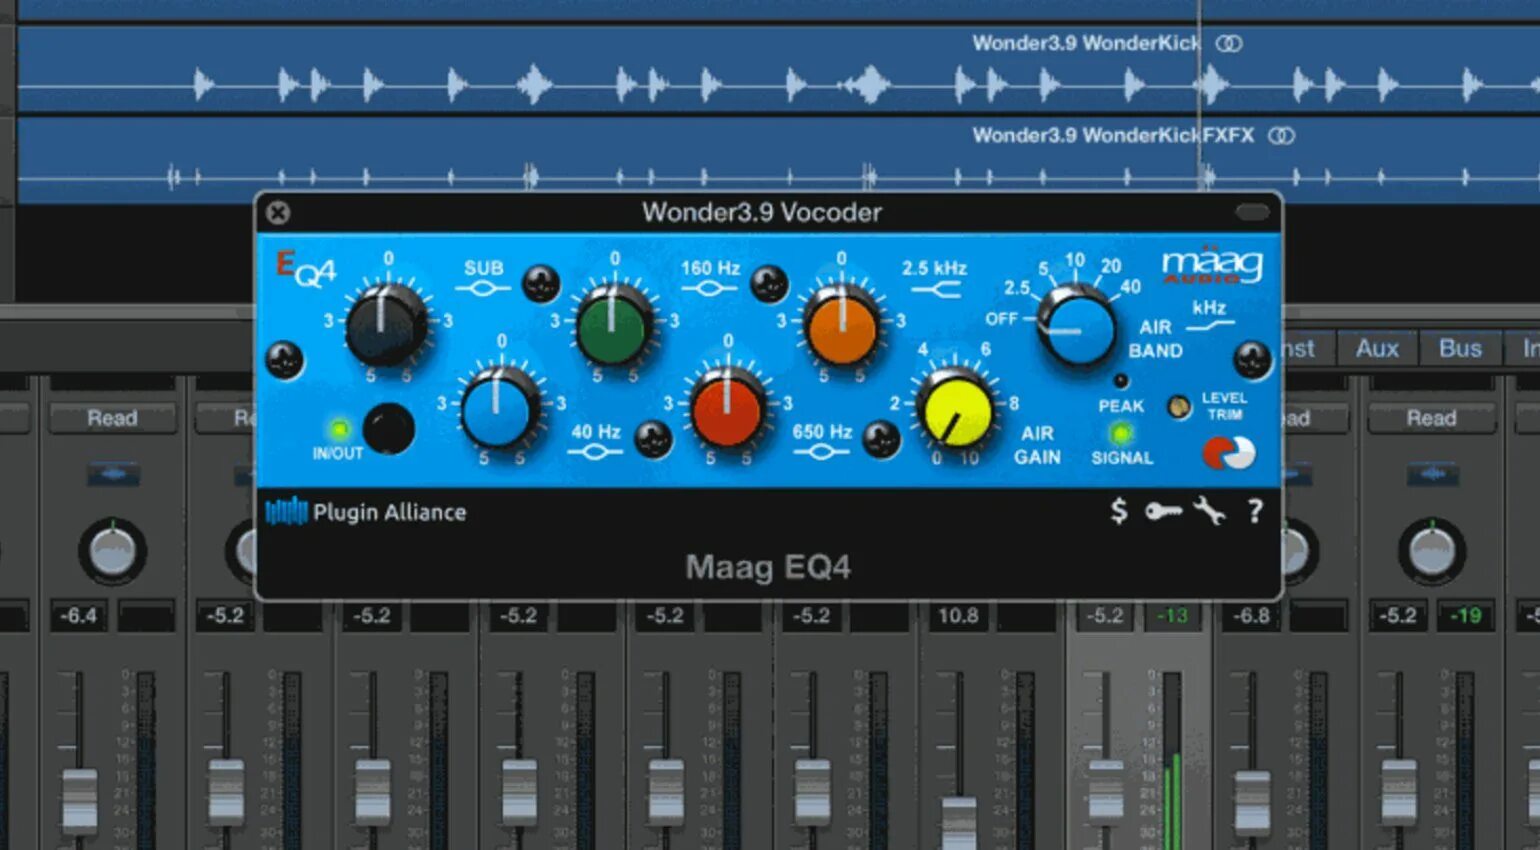
Task: Switch to the Bus mixer tab
Action: (1460, 348)
